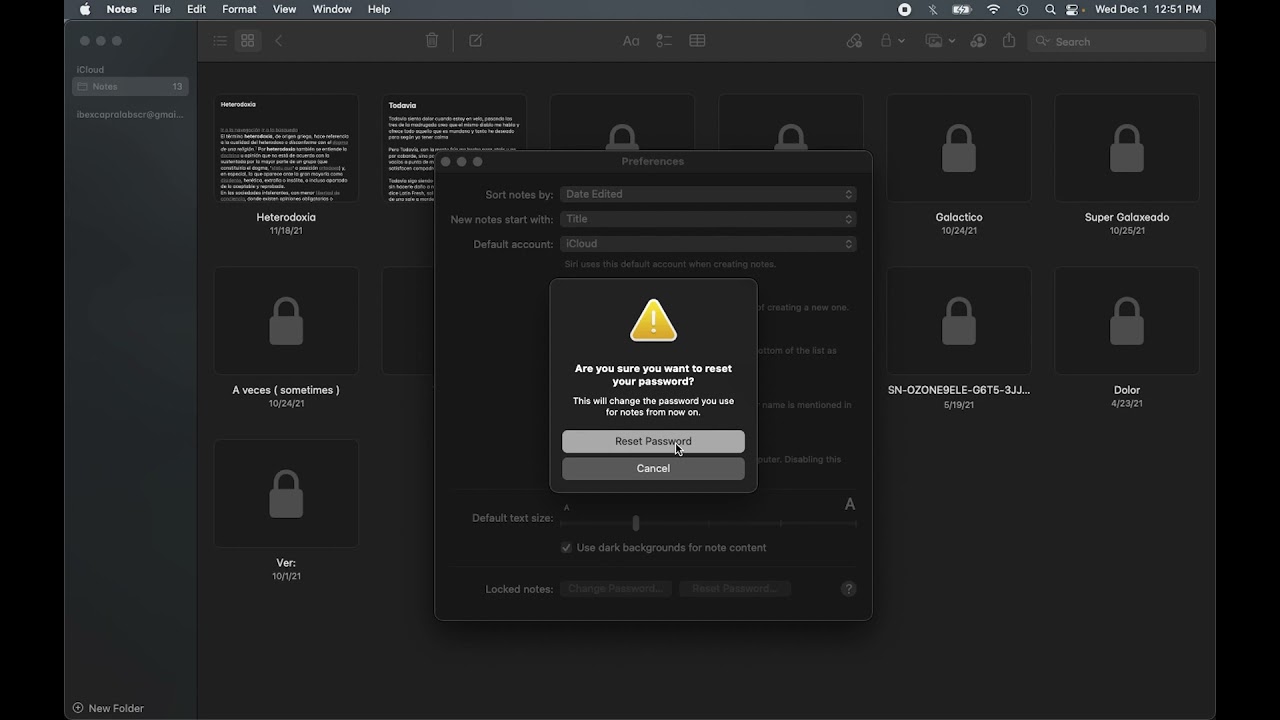Open the locked Dolor note
This screenshot has height=720, width=1280.
click(1127, 321)
